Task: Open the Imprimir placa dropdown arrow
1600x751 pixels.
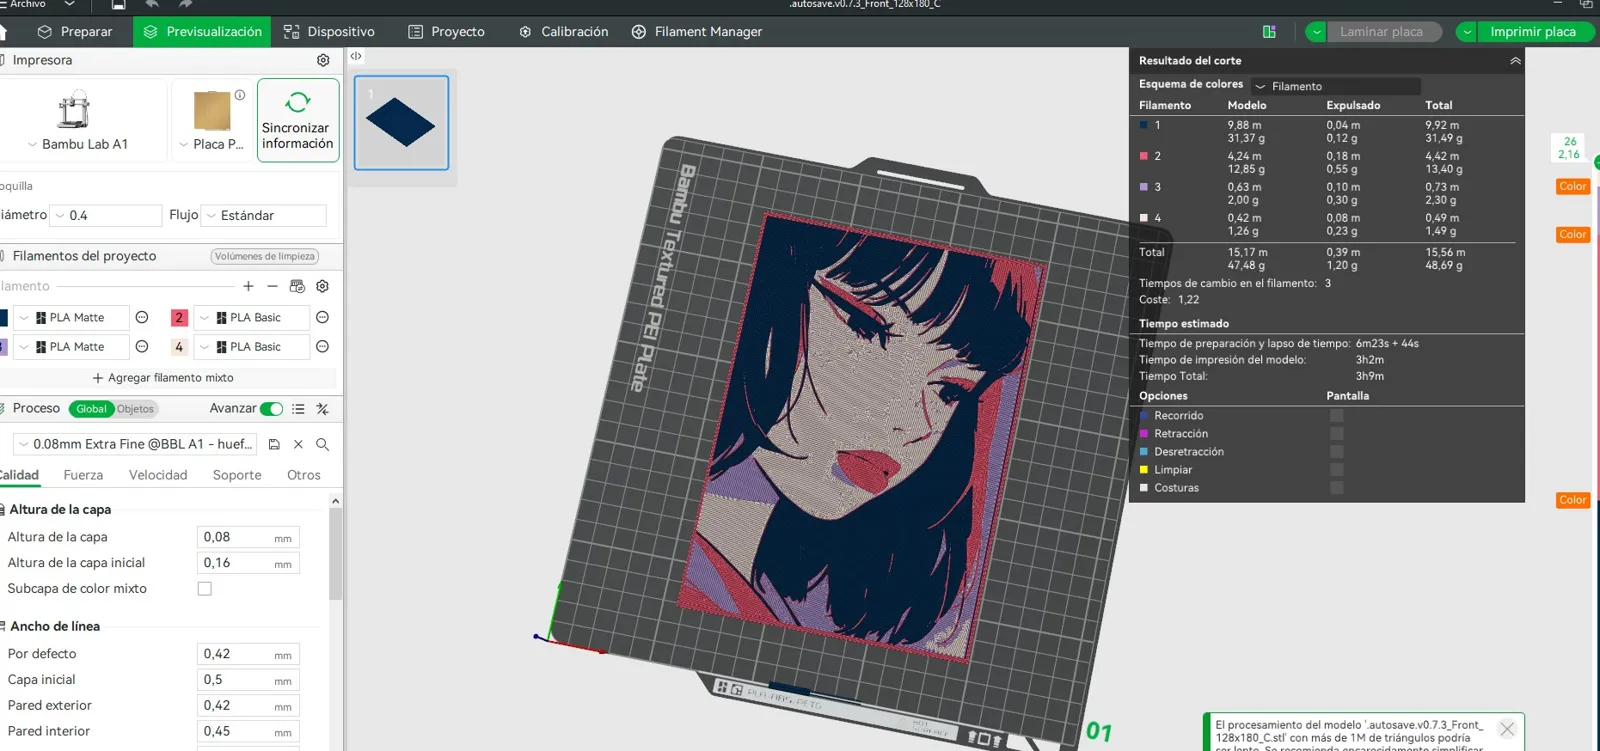Action: (1467, 32)
